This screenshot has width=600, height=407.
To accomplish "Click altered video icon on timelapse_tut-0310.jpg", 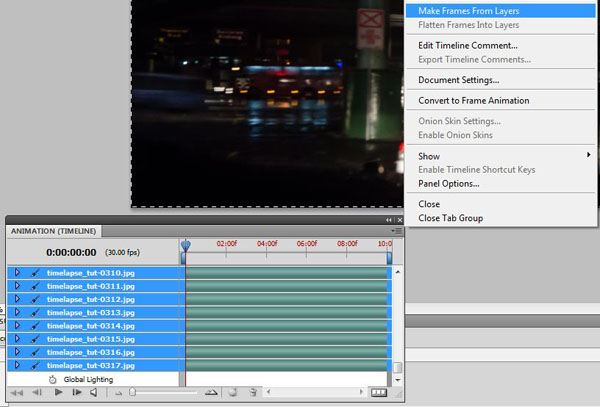I will coord(35,273).
